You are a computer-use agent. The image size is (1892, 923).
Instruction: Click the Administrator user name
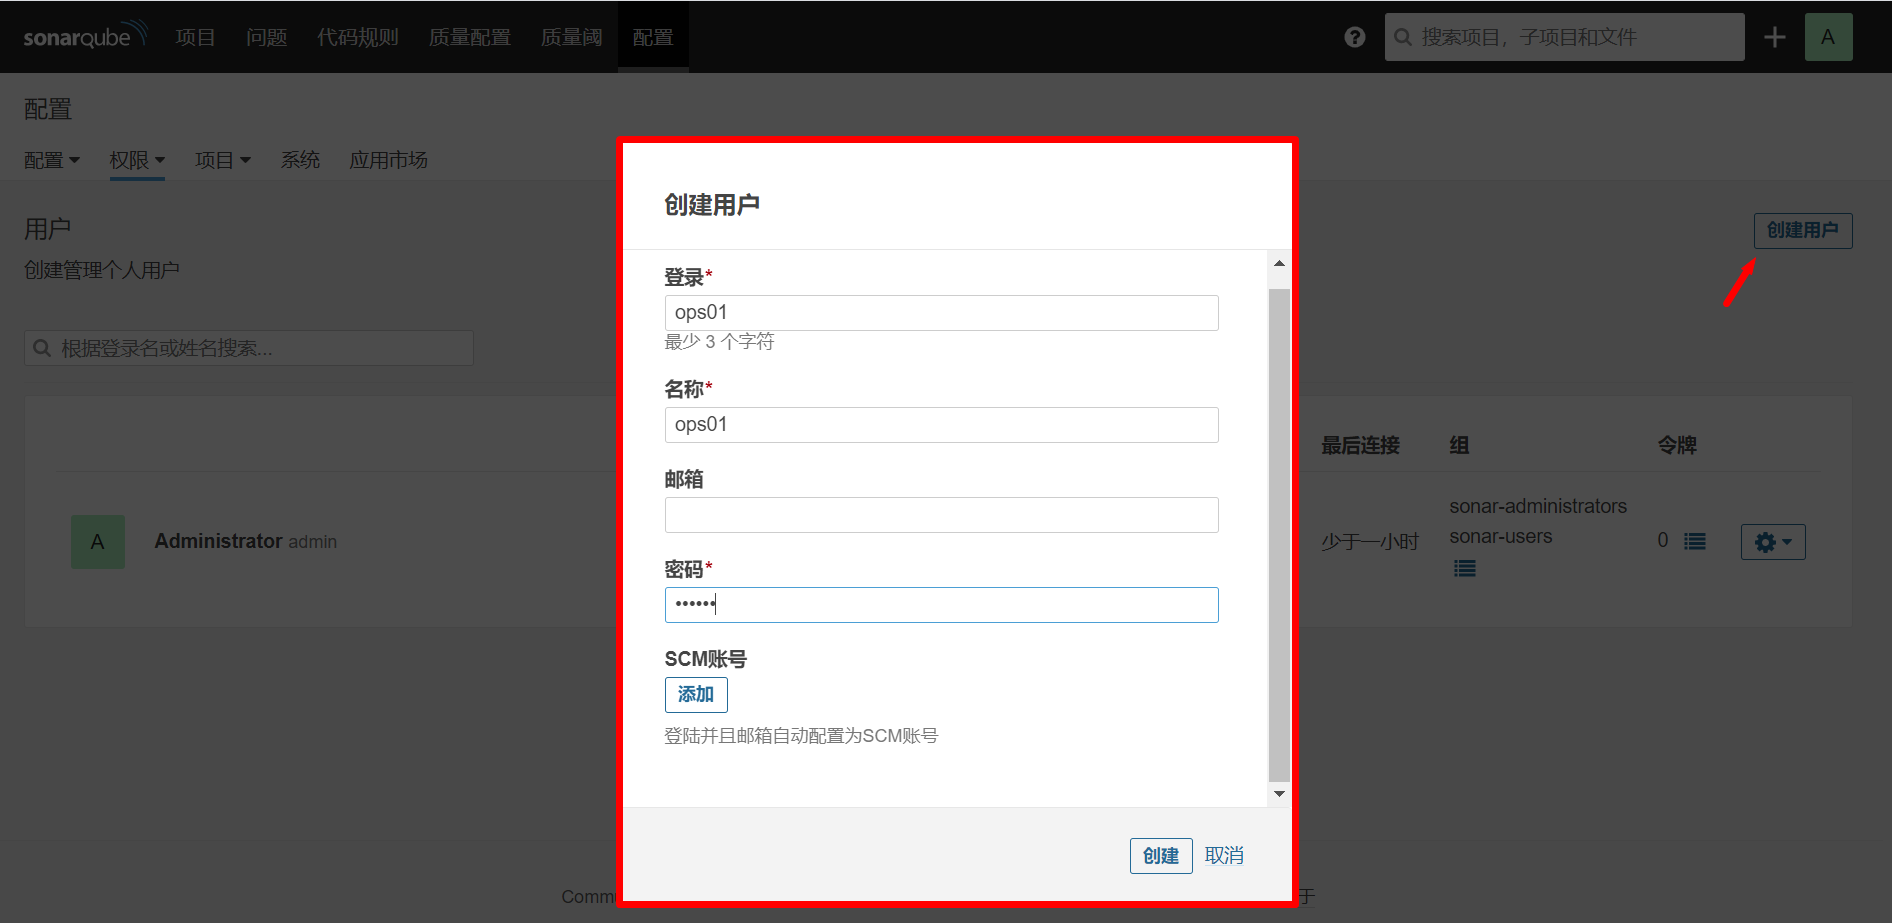coord(218,541)
